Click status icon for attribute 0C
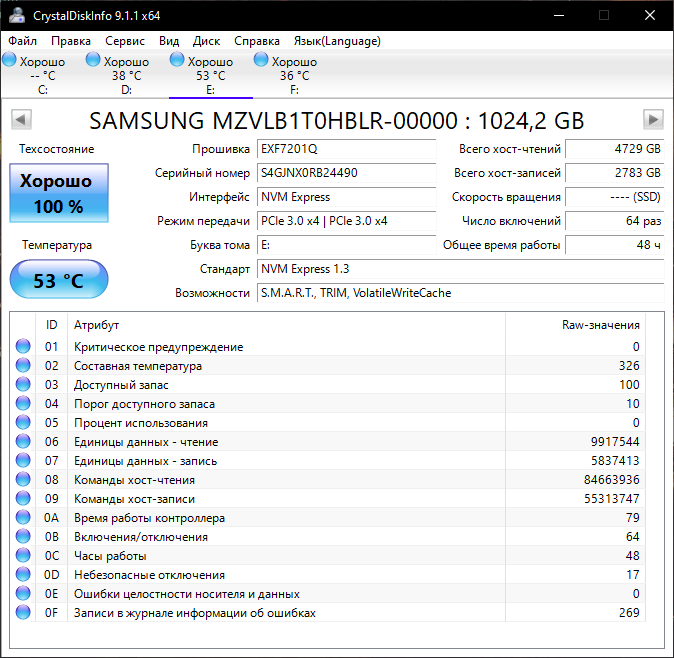Screen dimensions: 674x658 [23, 555]
